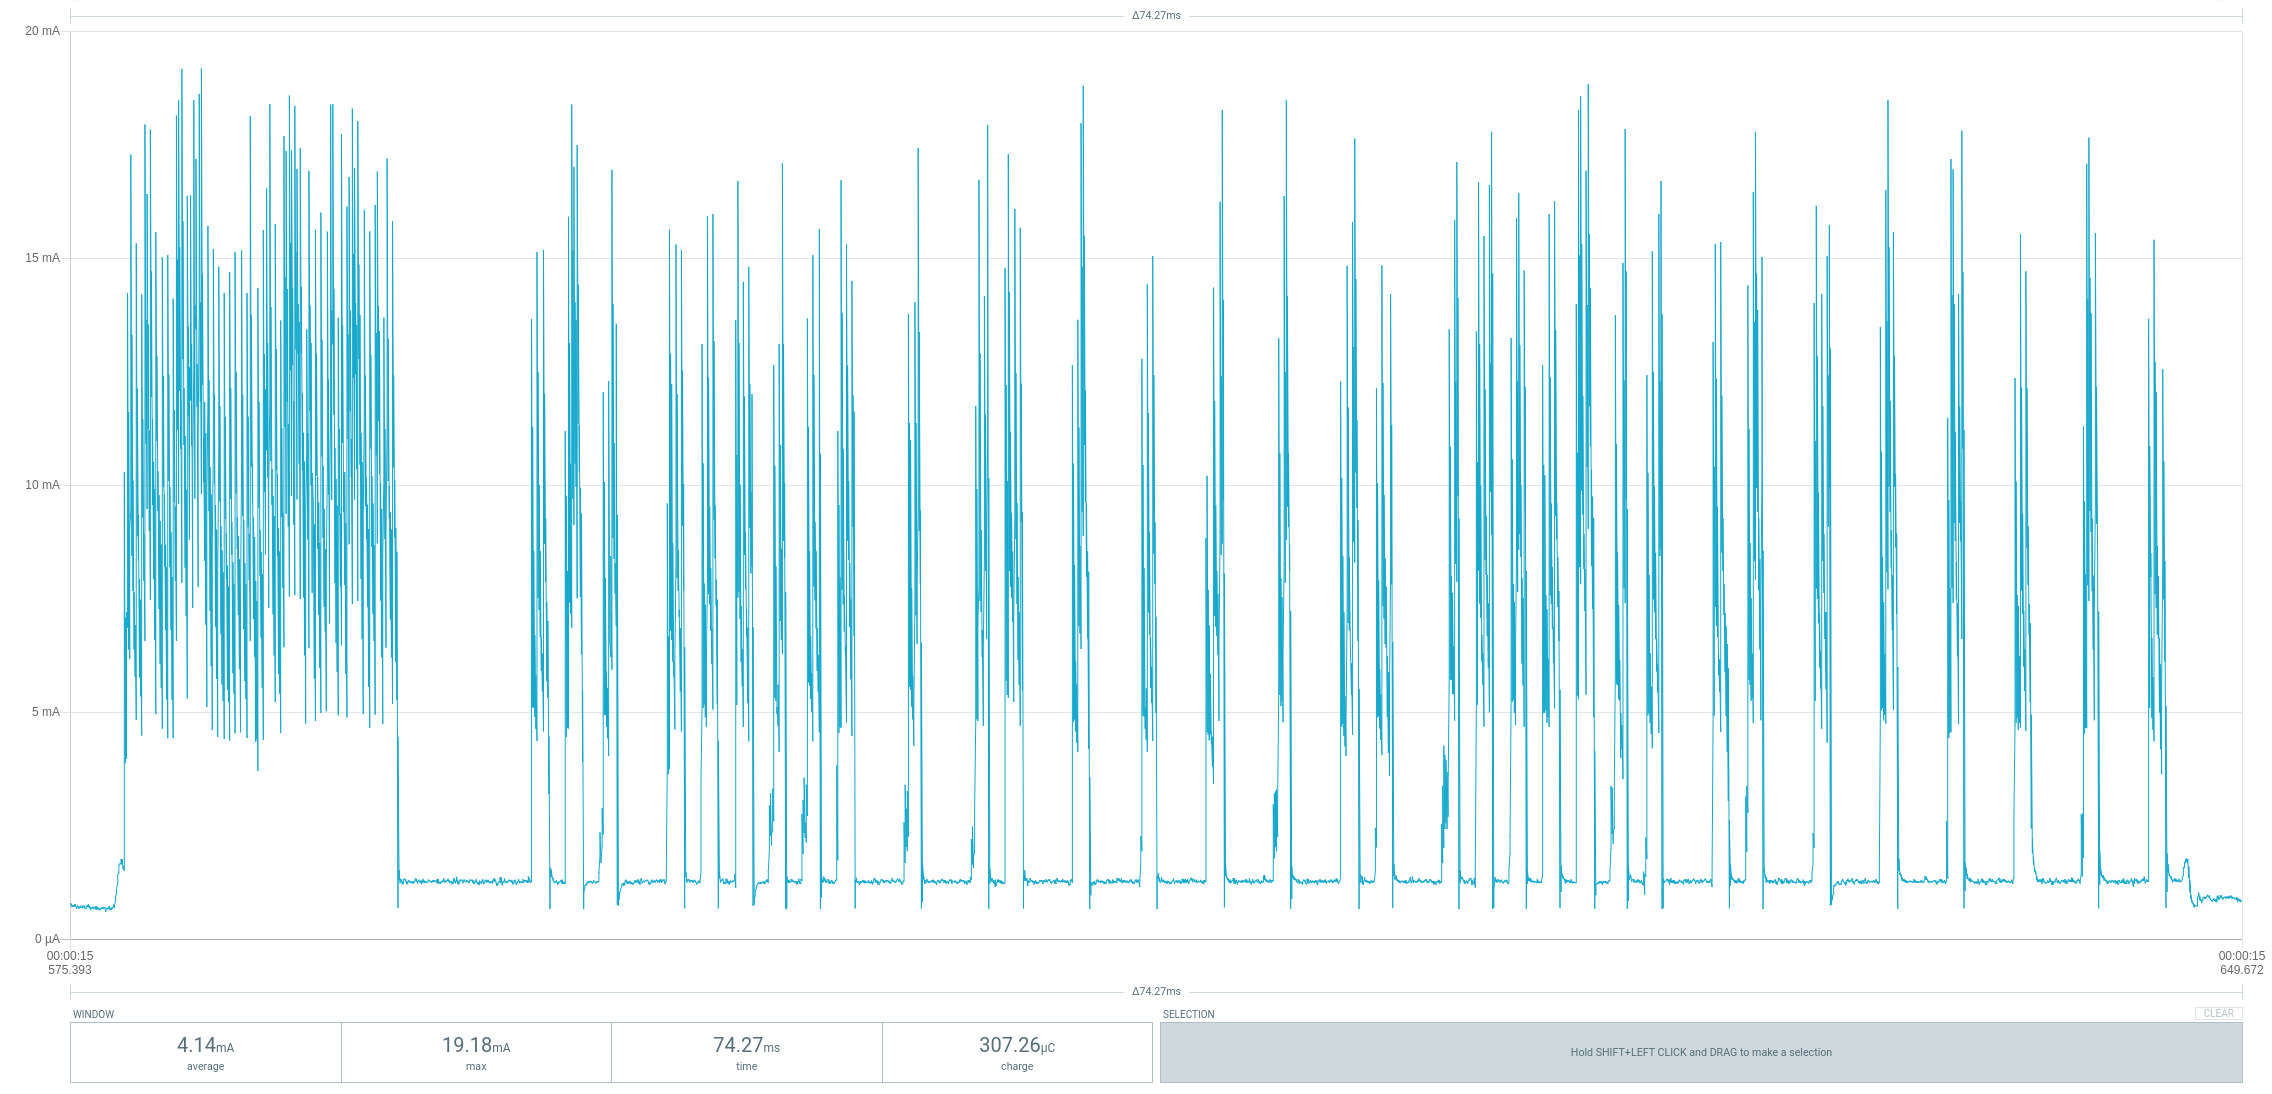Click the 15 mA y-axis label
This screenshot has width=2272, height=1094.
(x=42, y=258)
